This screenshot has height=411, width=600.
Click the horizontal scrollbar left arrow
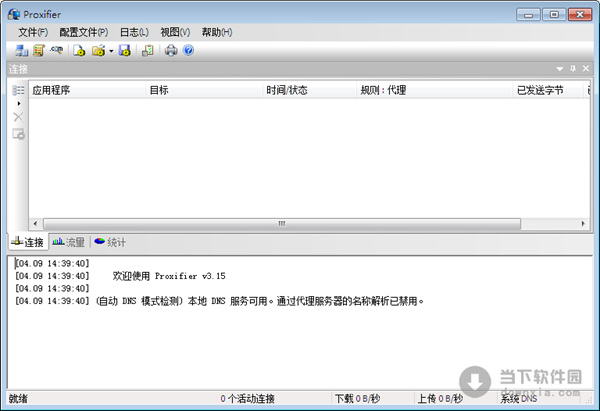point(35,223)
